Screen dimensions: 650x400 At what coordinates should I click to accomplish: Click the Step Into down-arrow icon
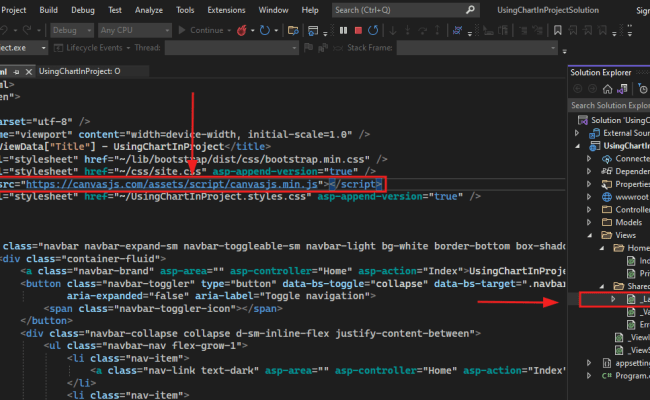point(407,30)
